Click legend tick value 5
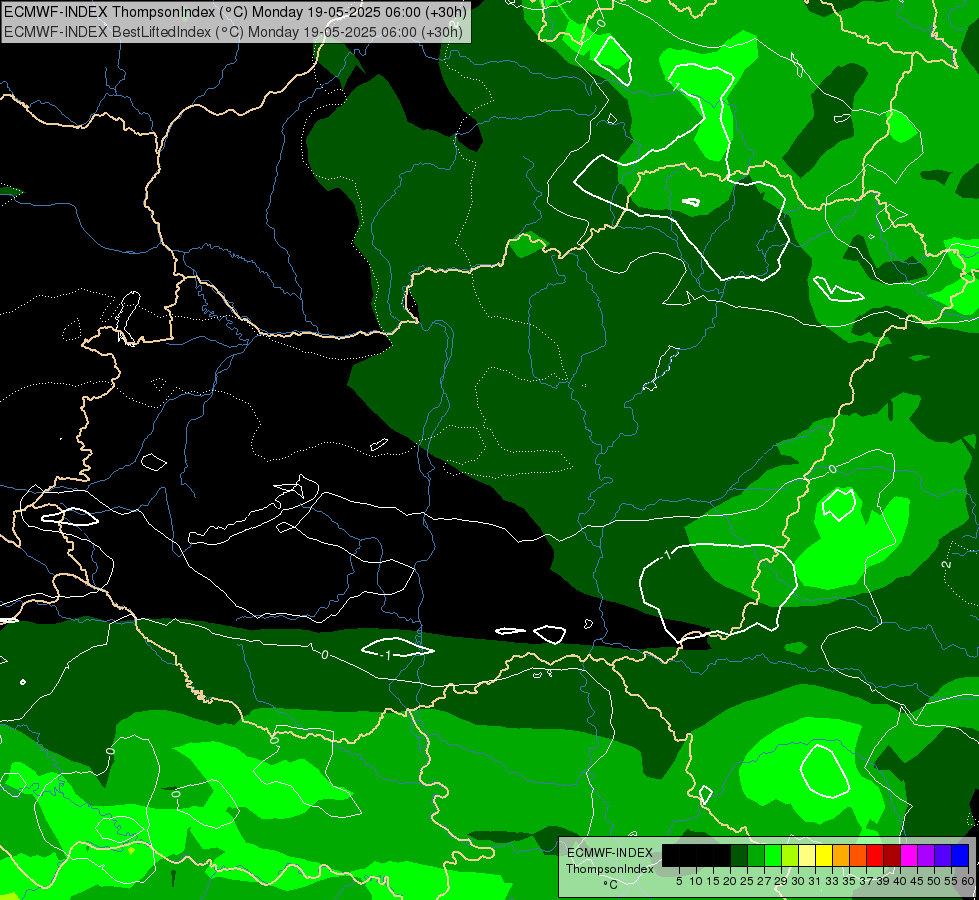Image resolution: width=979 pixels, height=900 pixels. (x=679, y=881)
